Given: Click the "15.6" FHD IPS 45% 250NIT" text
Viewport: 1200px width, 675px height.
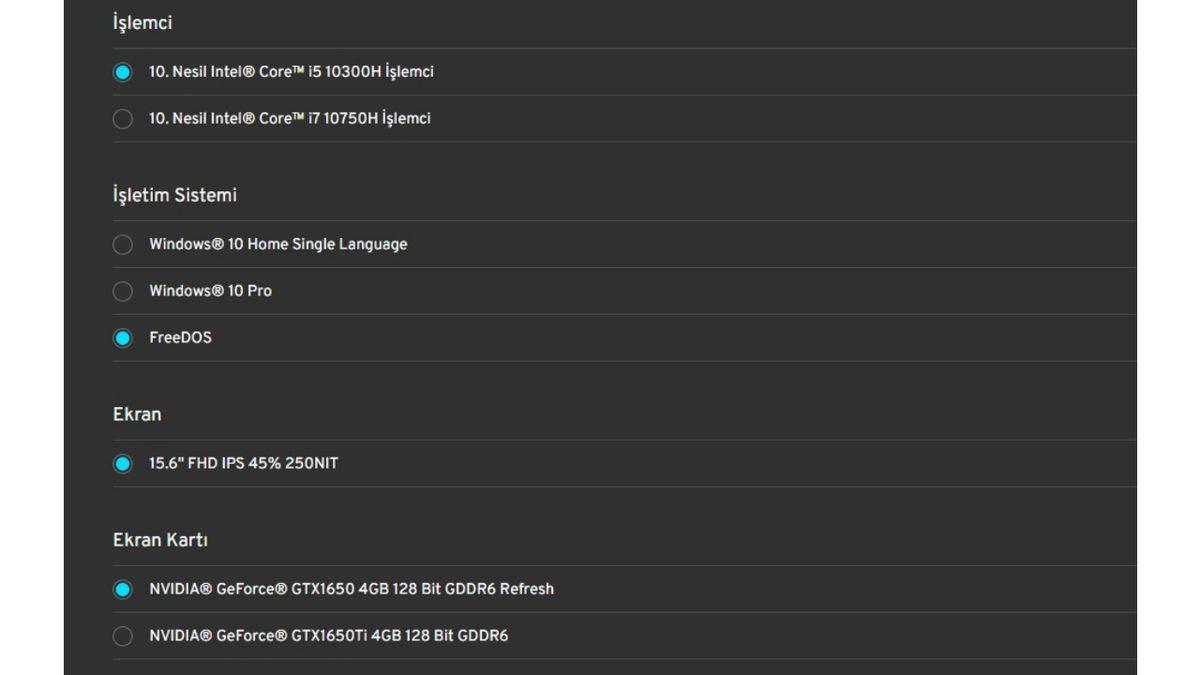Looking at the screenshot, I should (x=243, y=464).
